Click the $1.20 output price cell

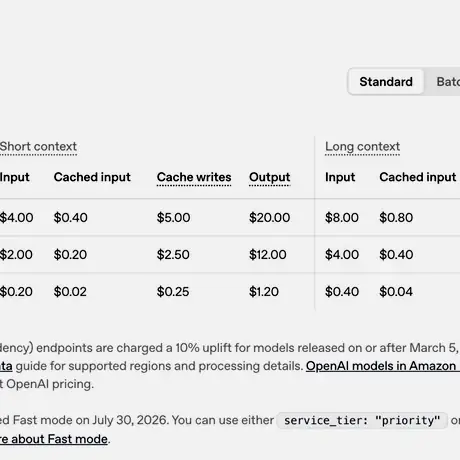264,292
